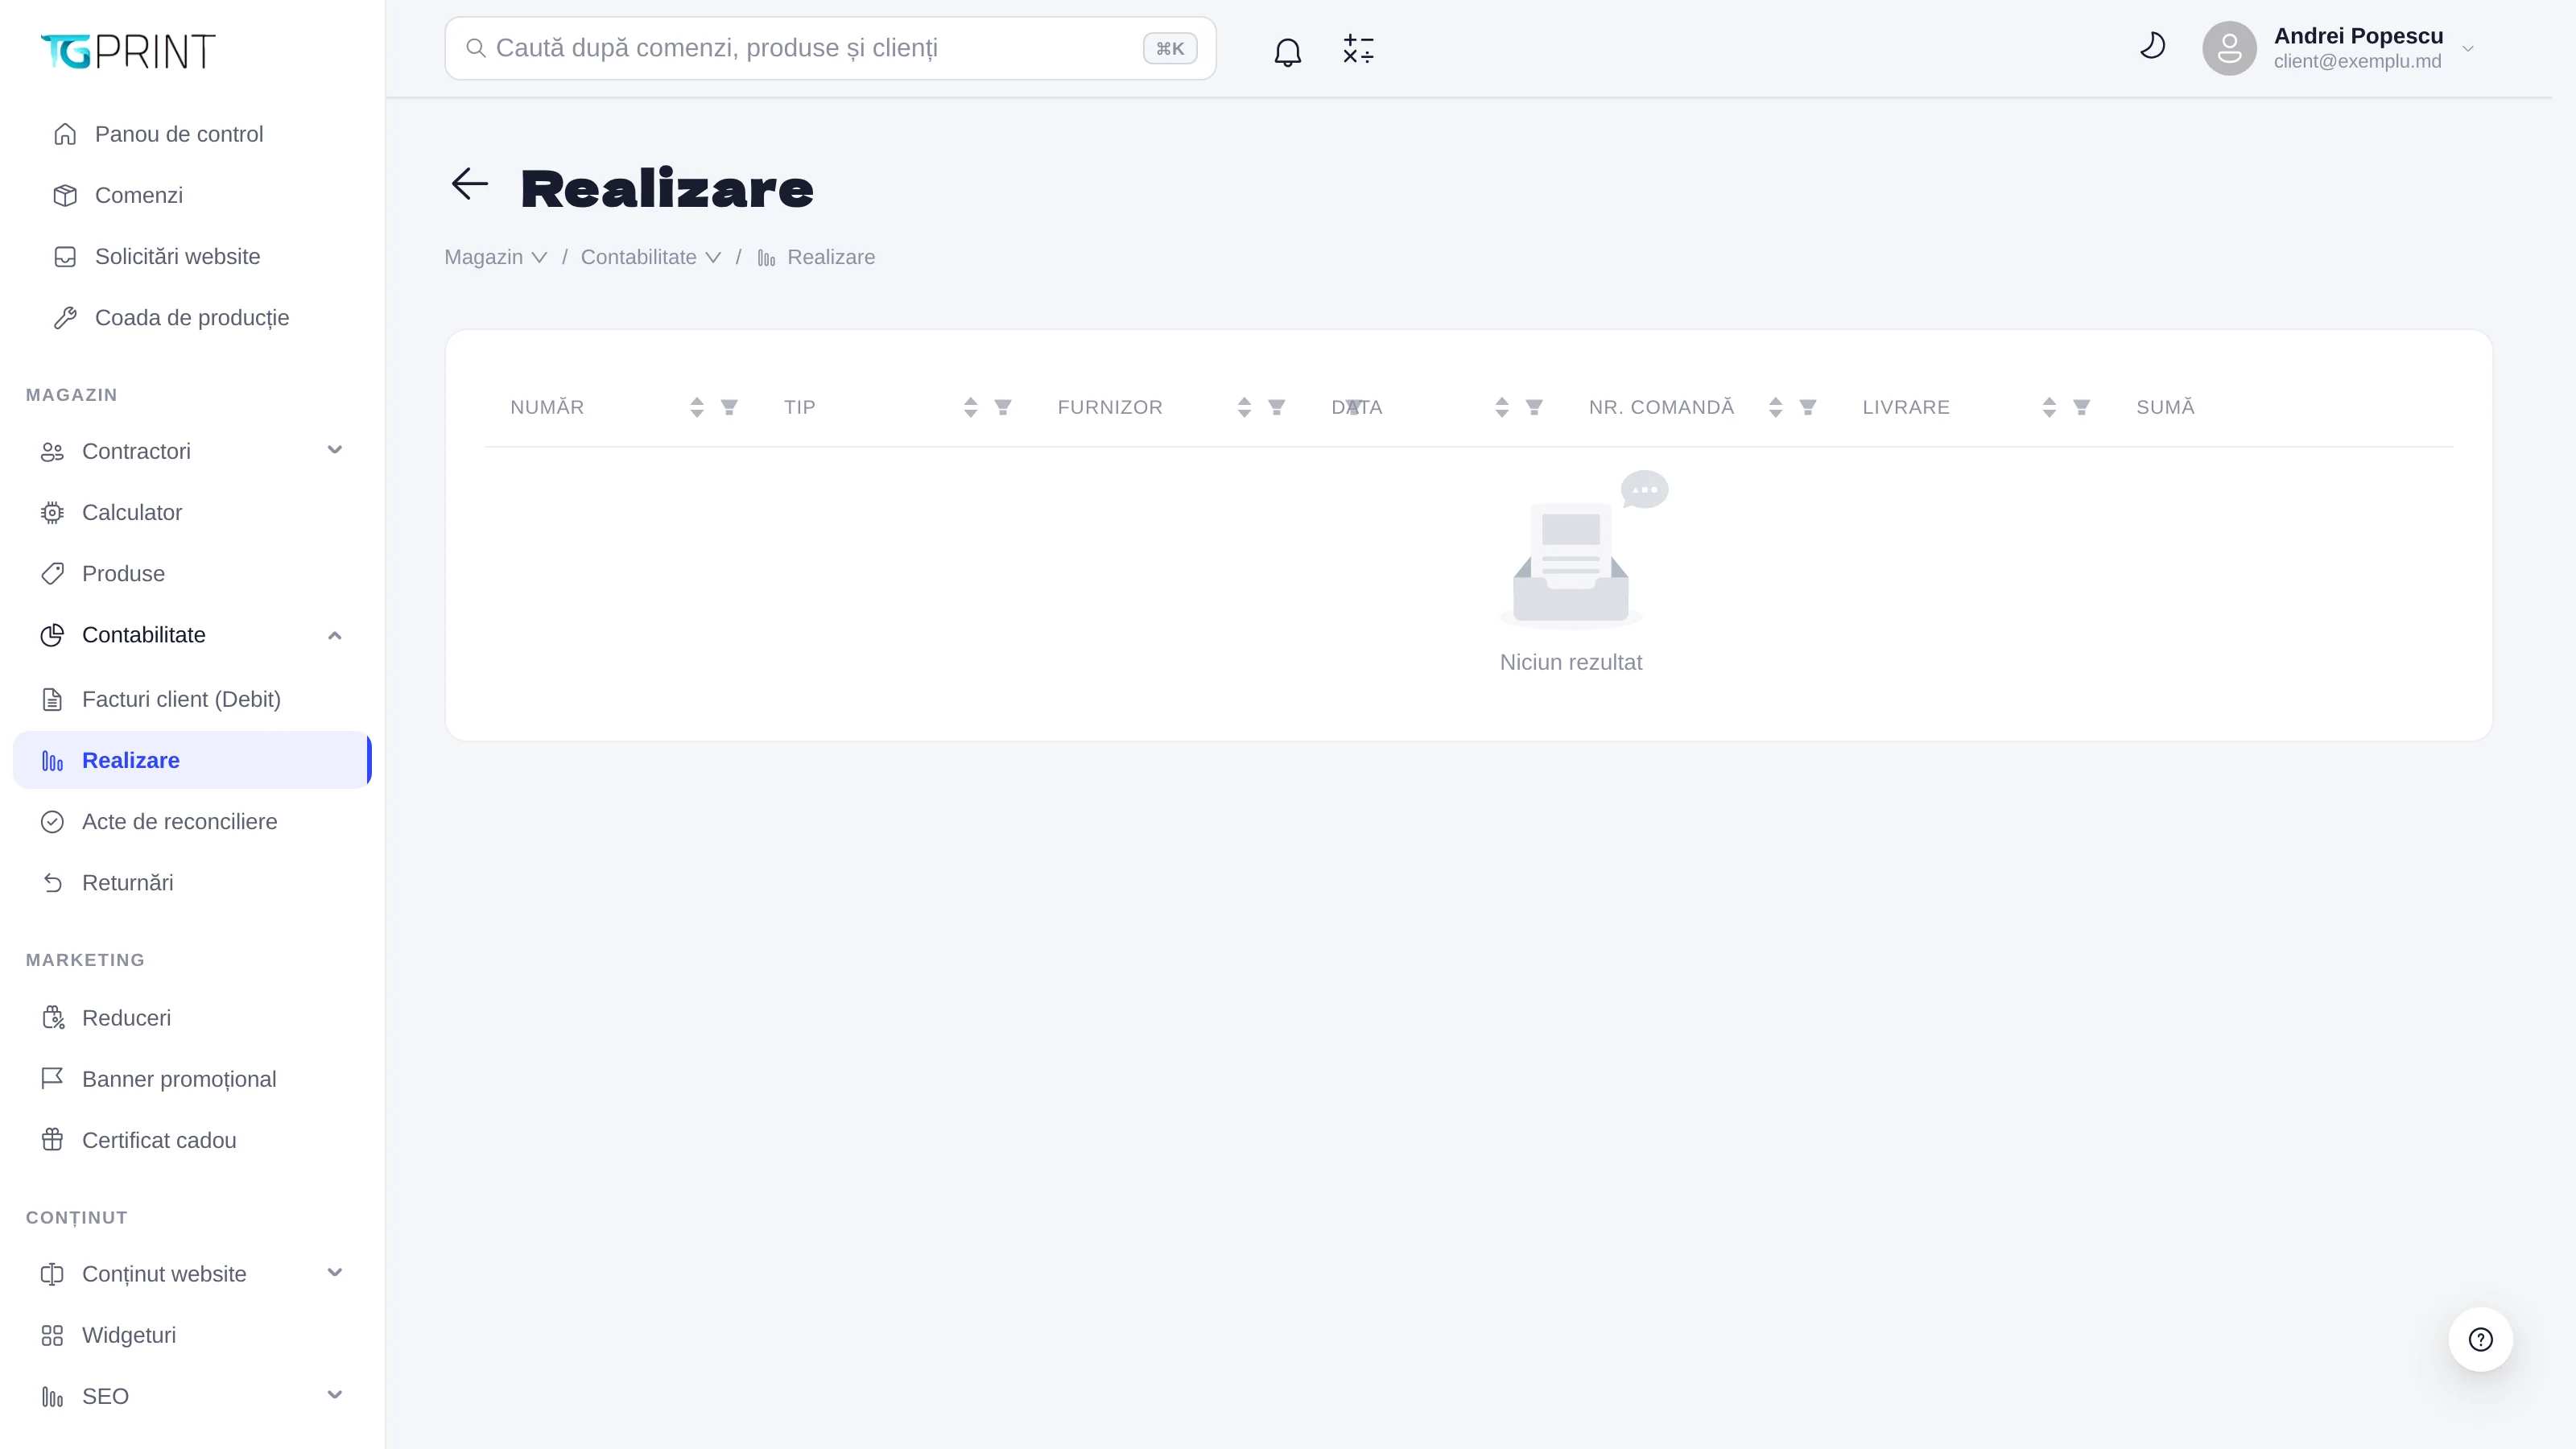Click the Realizare breadcrumb item
2576x1449 pixels.
[x=816, y=257]
